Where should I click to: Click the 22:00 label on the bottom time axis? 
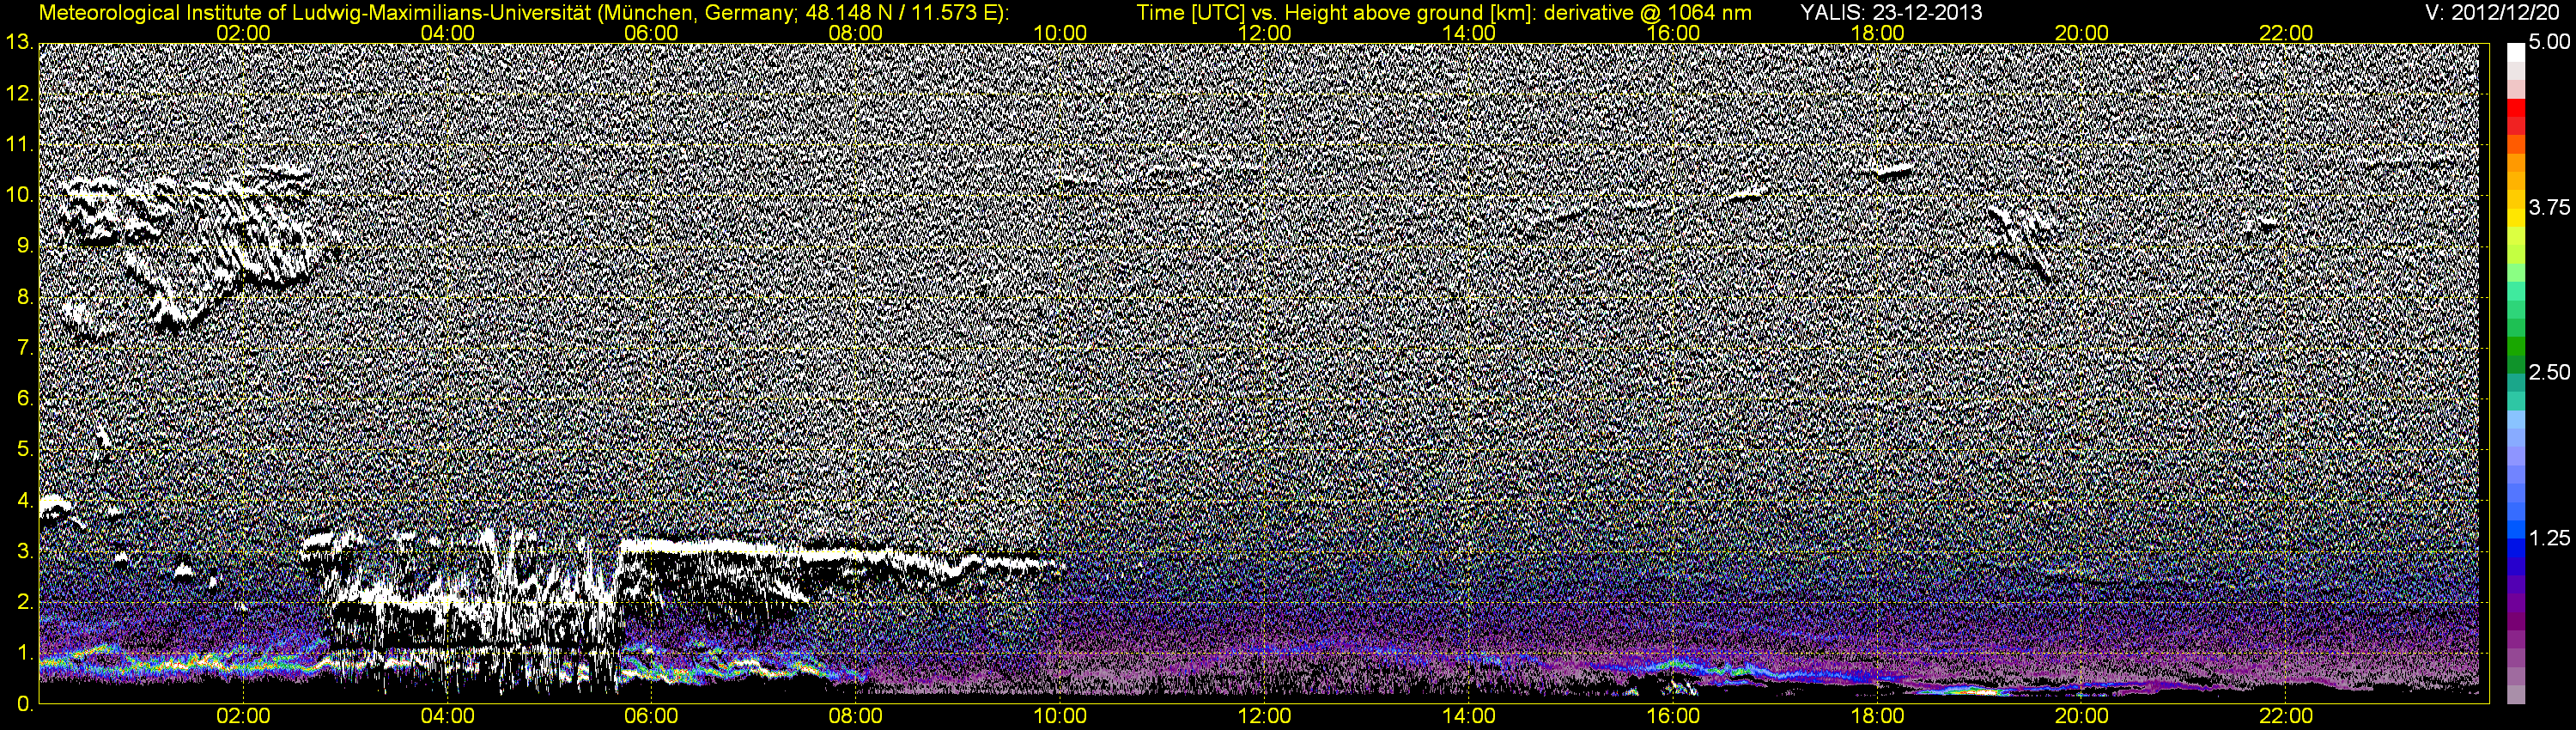(2286, 716)
